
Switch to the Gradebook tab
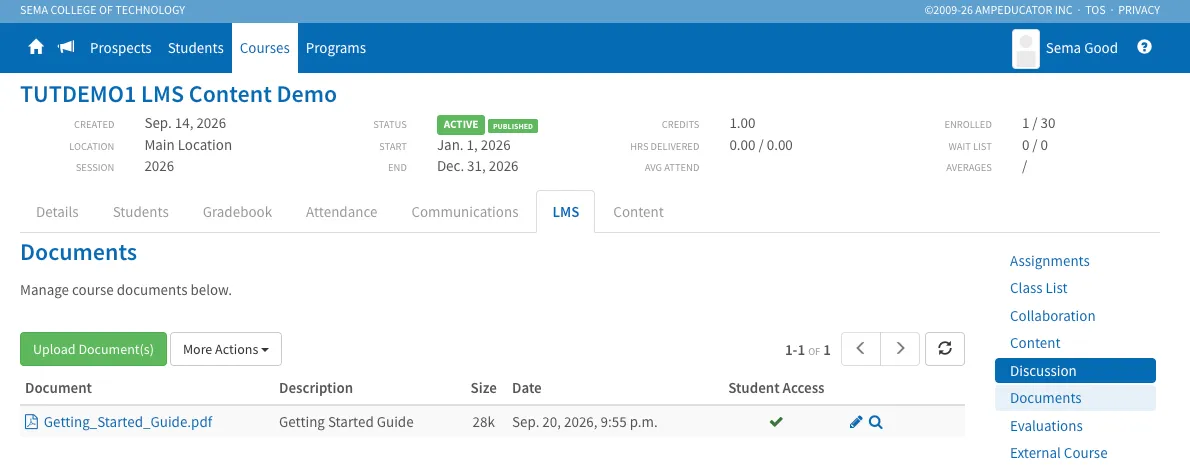[x=237, y=212]
